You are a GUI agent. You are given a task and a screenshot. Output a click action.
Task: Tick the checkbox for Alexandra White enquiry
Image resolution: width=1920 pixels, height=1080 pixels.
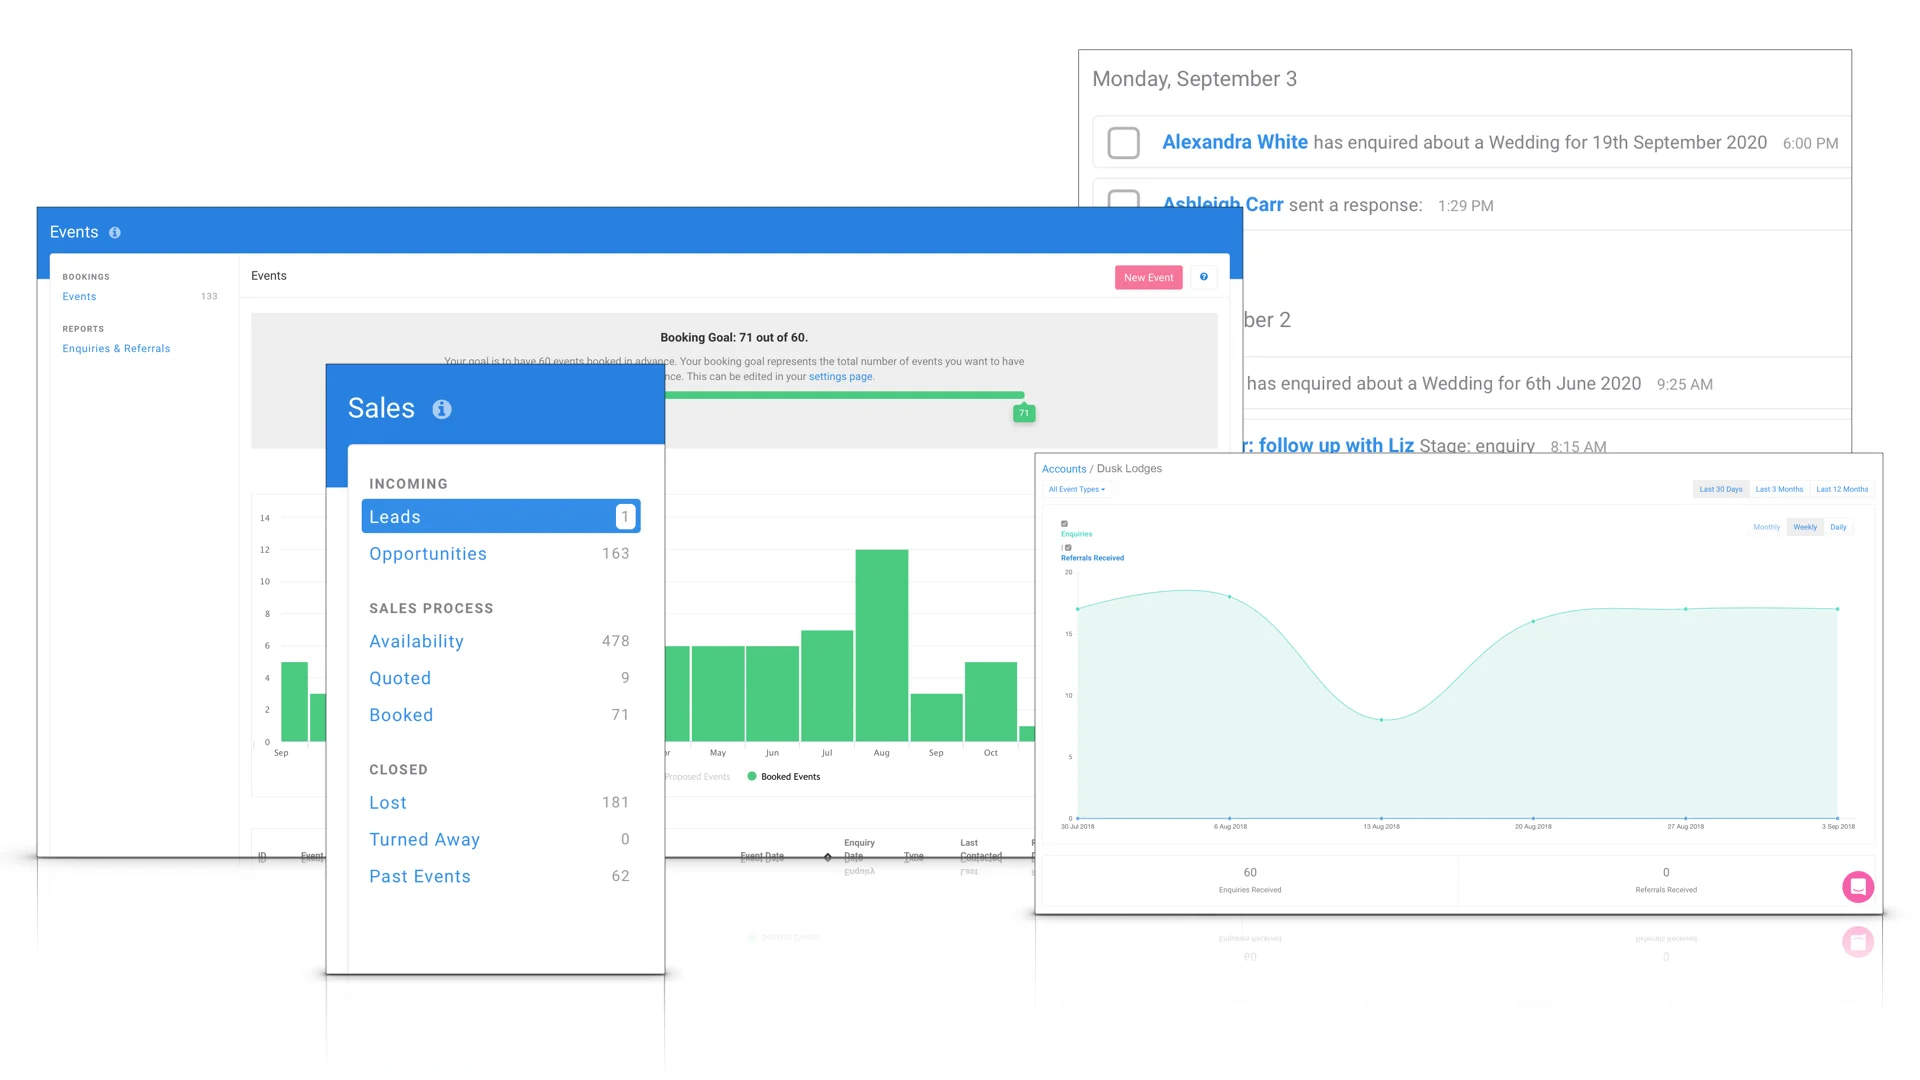(1123, 143)
